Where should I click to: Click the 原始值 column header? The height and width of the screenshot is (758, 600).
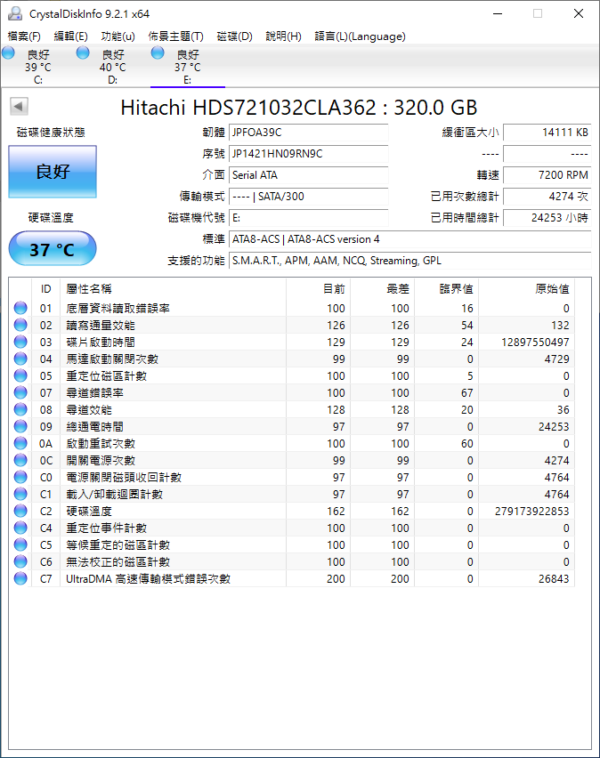(551, 288)
